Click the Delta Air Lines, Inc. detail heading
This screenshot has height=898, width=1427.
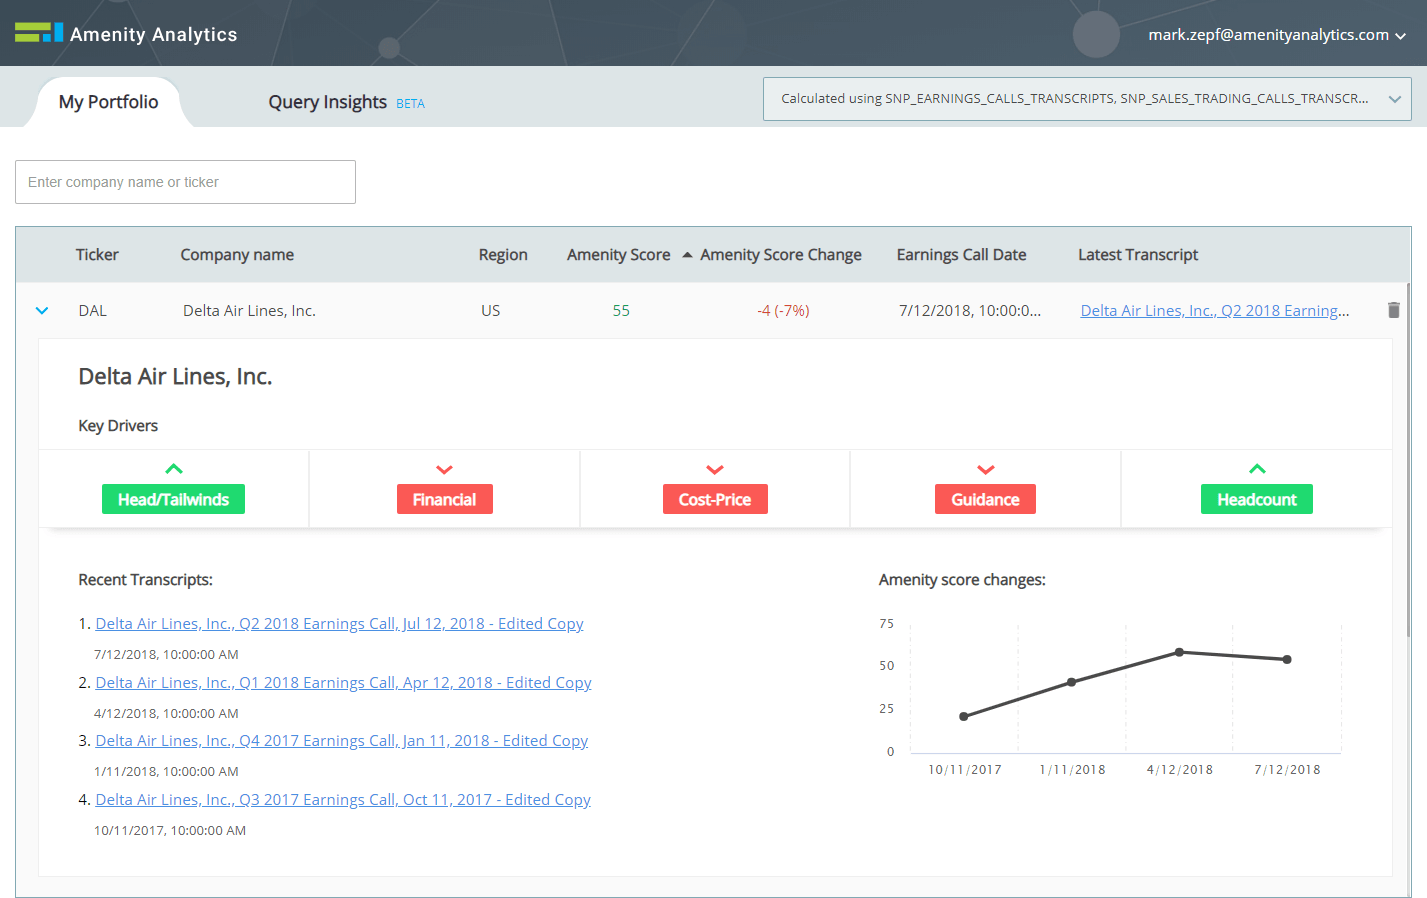click(x=175, y=377)
